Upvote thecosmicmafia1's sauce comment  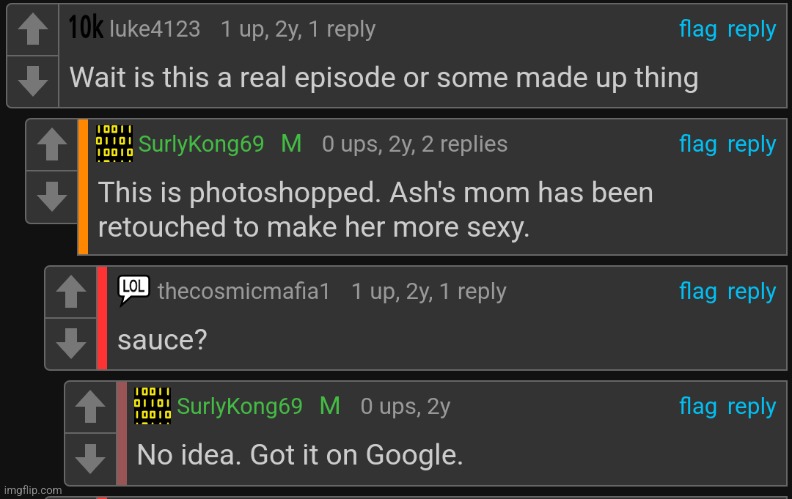click(71, 292)
